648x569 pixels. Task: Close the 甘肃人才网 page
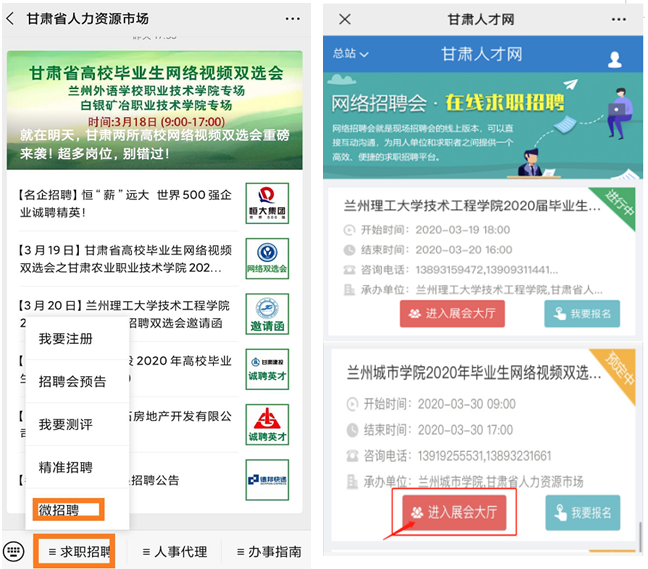(x=345, y=19)
